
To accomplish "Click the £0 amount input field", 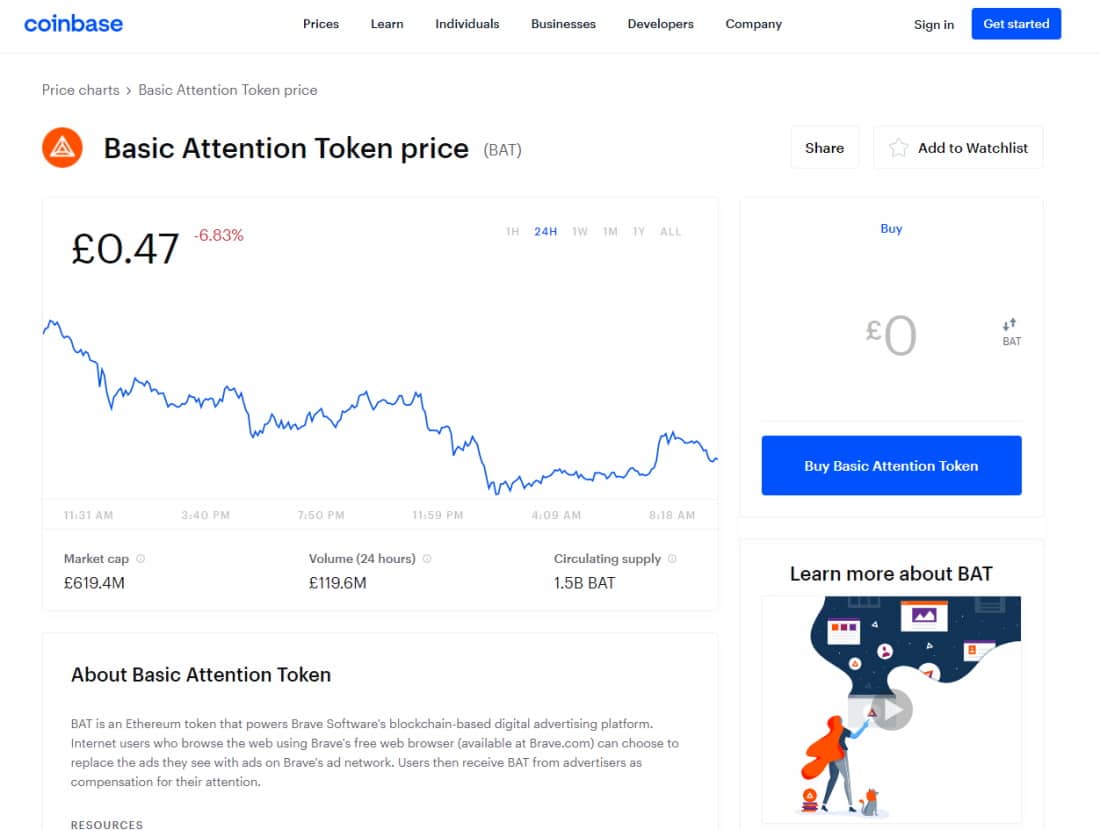I will [891, 335].
